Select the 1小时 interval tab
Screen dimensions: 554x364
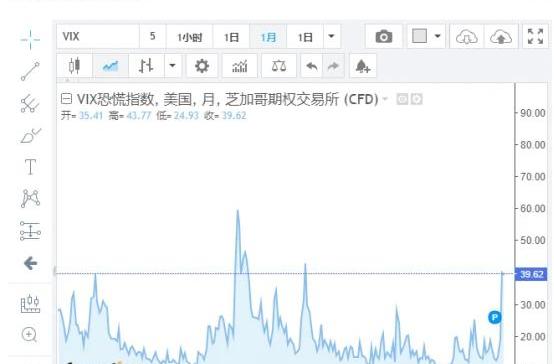(x=189, y=36)
